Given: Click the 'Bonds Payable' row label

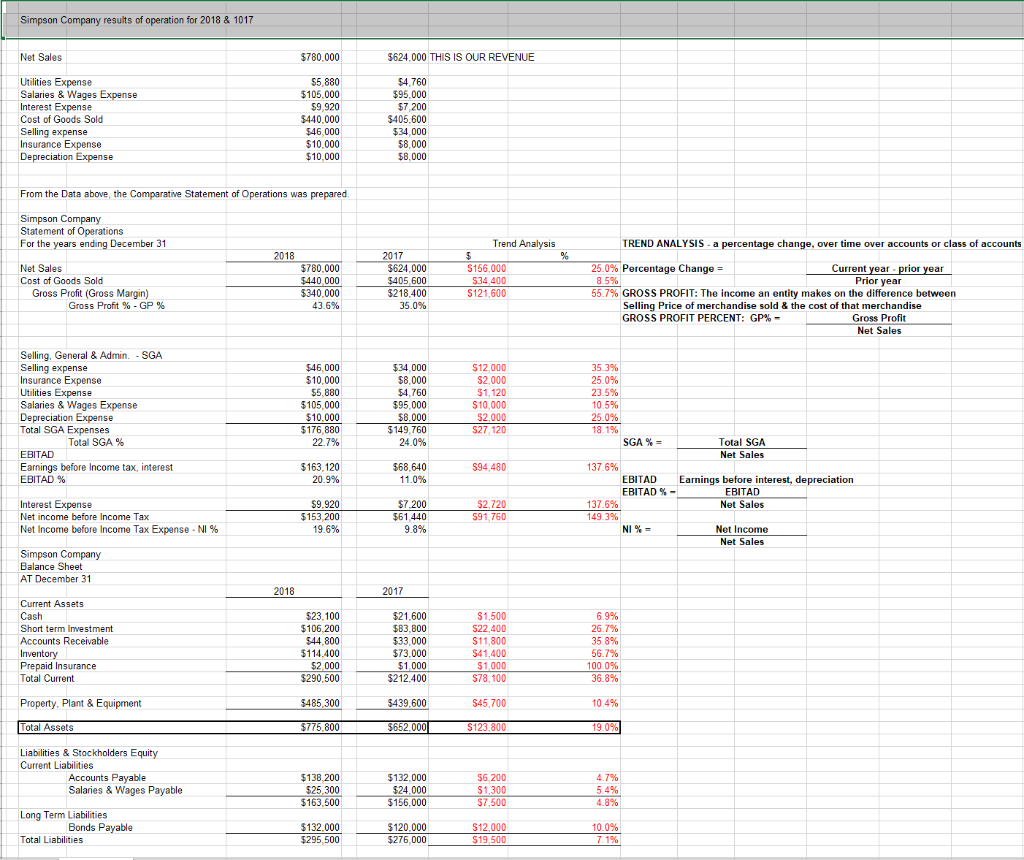Looking at the screenshot, I should pyautogui.click(x=101, y=827).
